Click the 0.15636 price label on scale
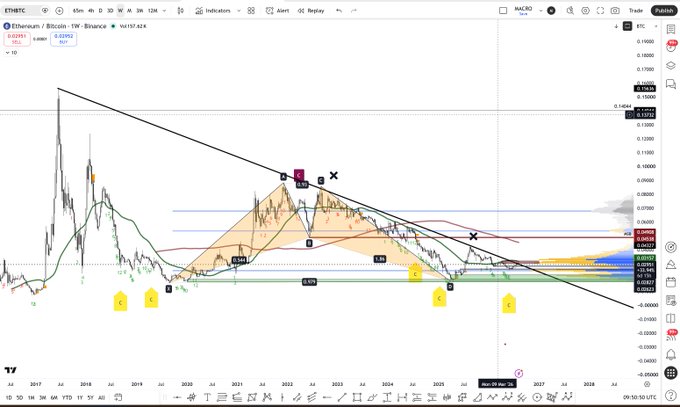 coord(645,89)
